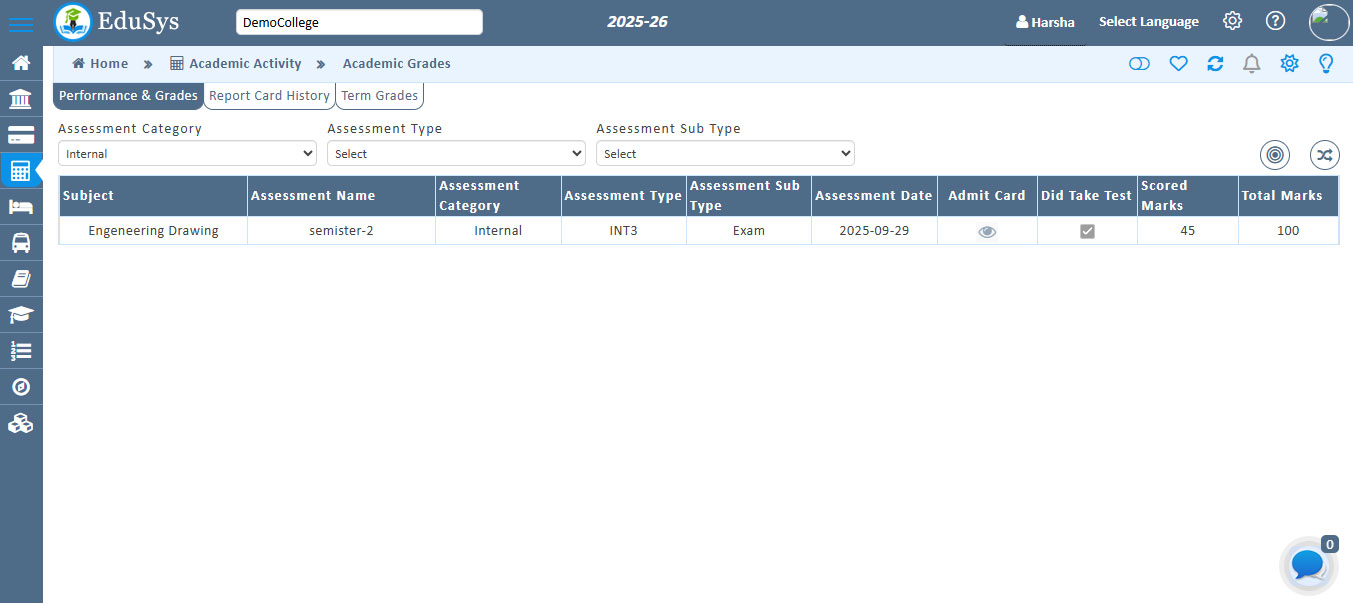
Task: Expand the Assessment Type select menu
Action: pos(456,153)
